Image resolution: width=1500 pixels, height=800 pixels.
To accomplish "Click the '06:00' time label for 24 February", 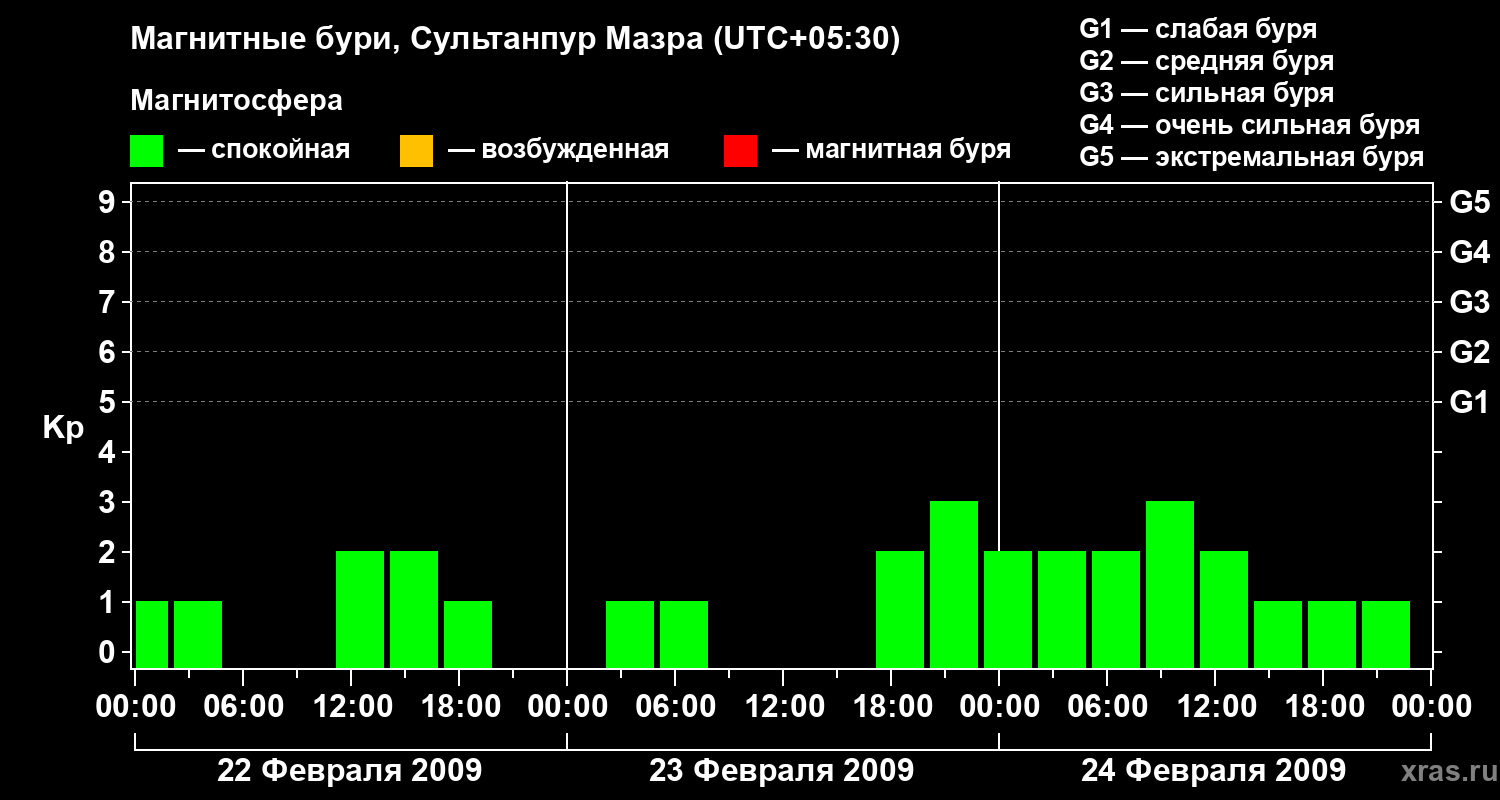I will pyautogui.click(x=1107, y=707).
